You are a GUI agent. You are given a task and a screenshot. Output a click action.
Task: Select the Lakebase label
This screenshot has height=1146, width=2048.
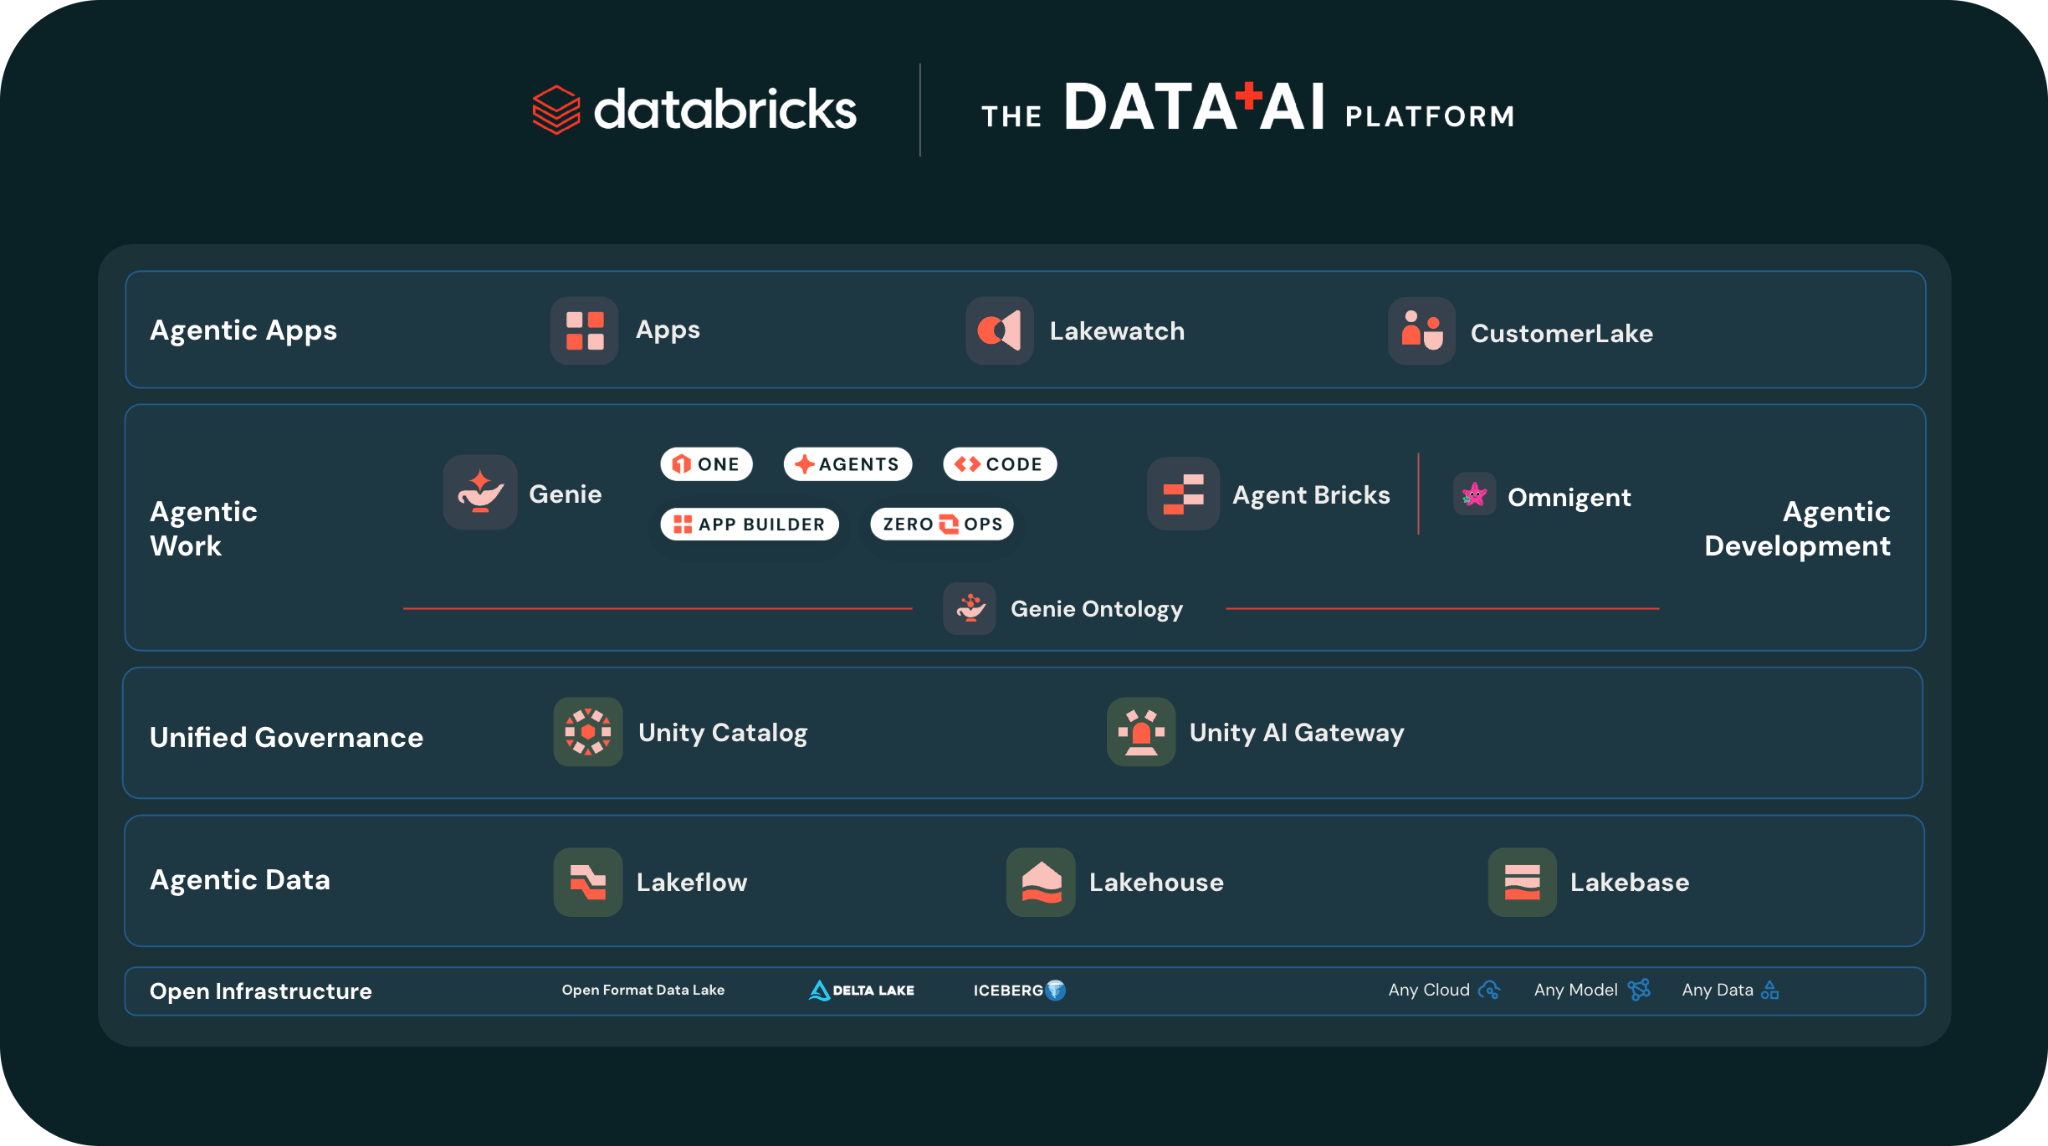pyautogui.click(x=1629, y=882)
